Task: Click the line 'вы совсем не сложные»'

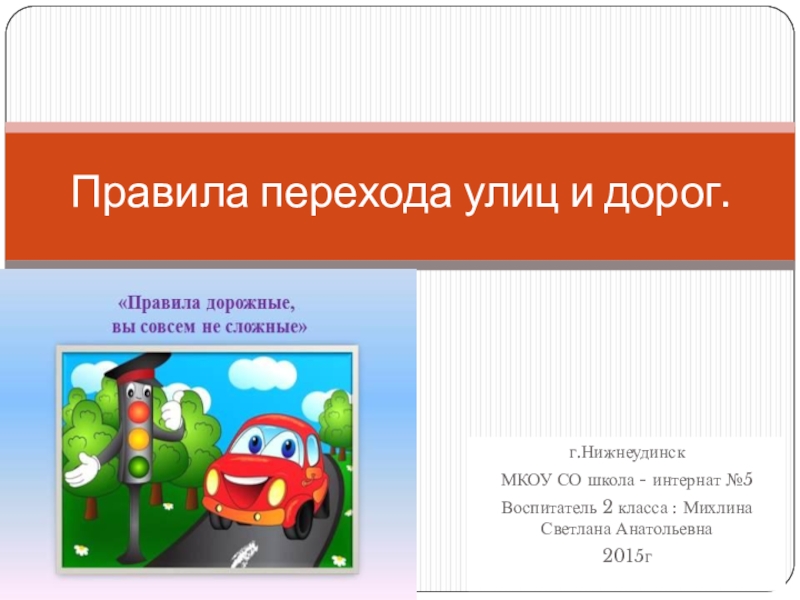Action: (210, 326)
